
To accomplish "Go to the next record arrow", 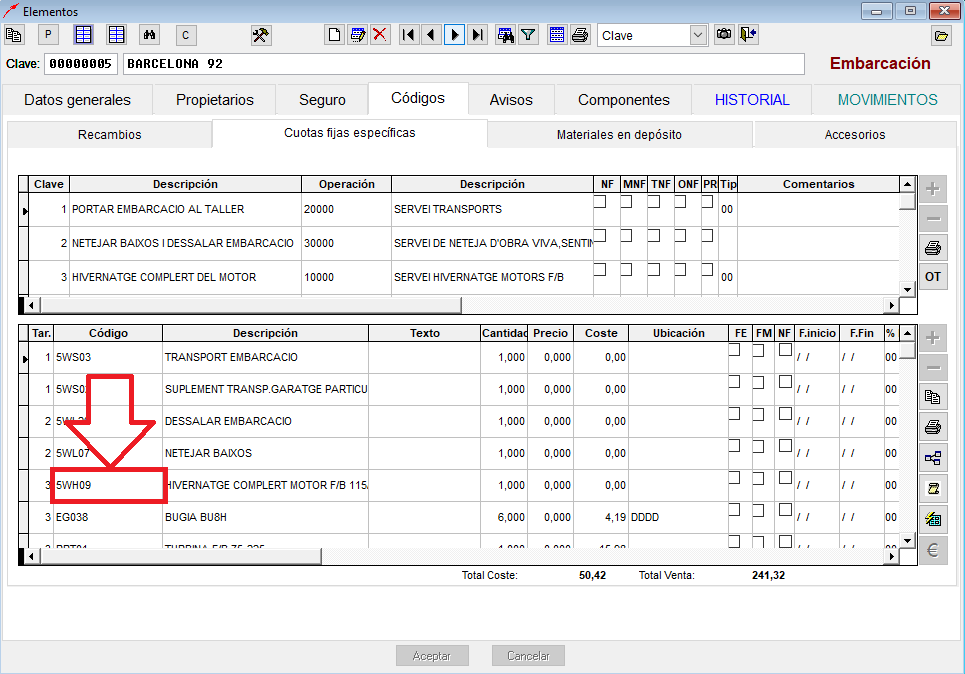I will [455, 35].
